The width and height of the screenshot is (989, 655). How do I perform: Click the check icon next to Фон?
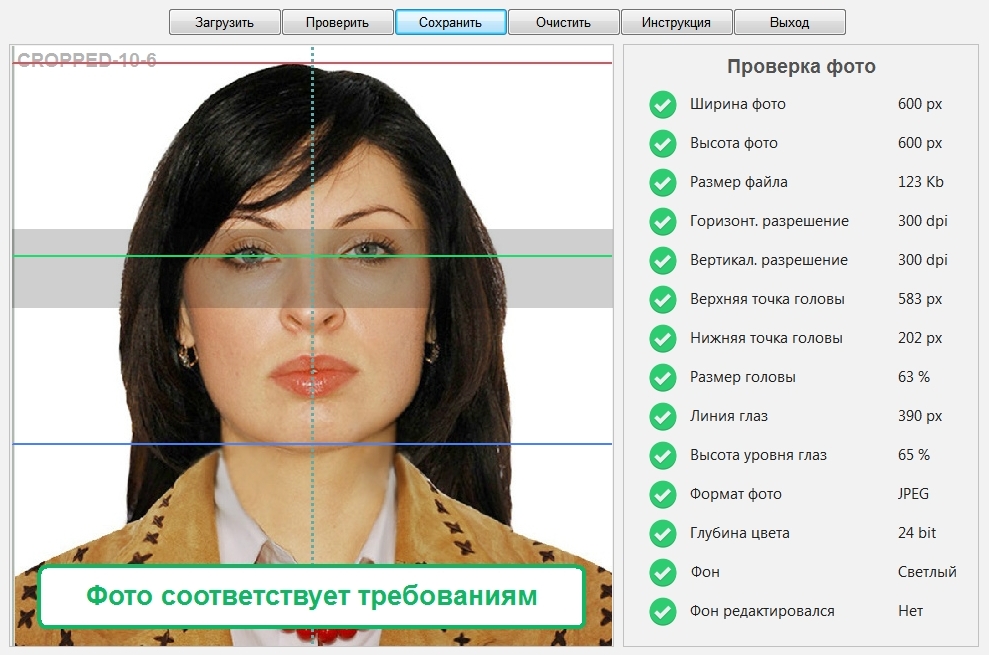pyautogui.click(x=663, y=572)
